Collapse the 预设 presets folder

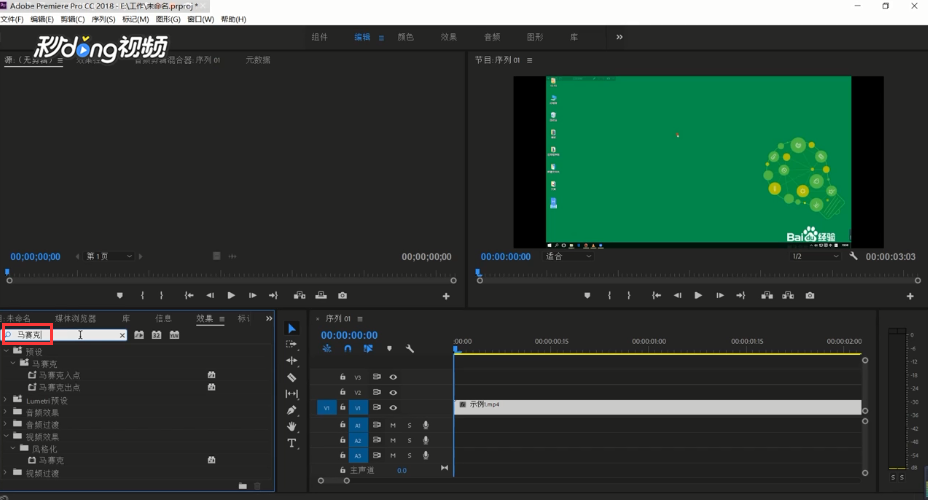click(6, 351)
